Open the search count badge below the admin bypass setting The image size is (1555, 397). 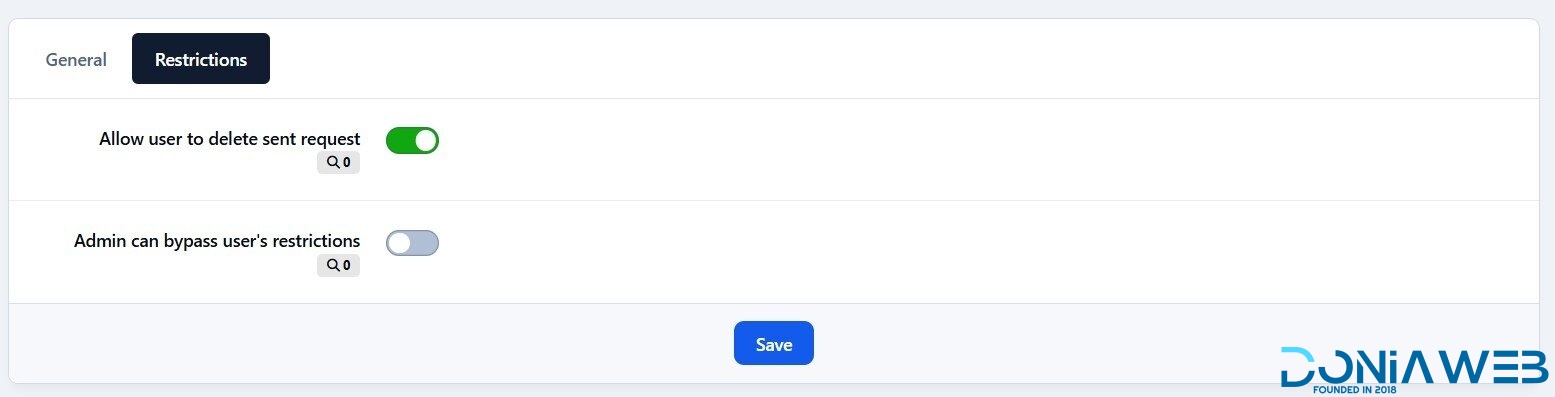[x=338, y=266]
